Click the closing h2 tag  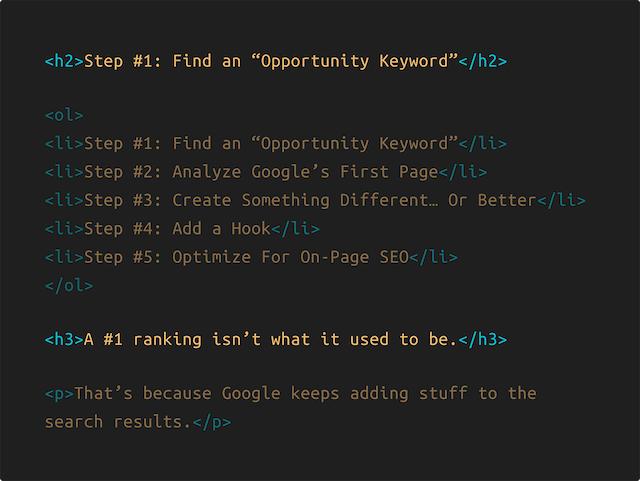point(482,61)
